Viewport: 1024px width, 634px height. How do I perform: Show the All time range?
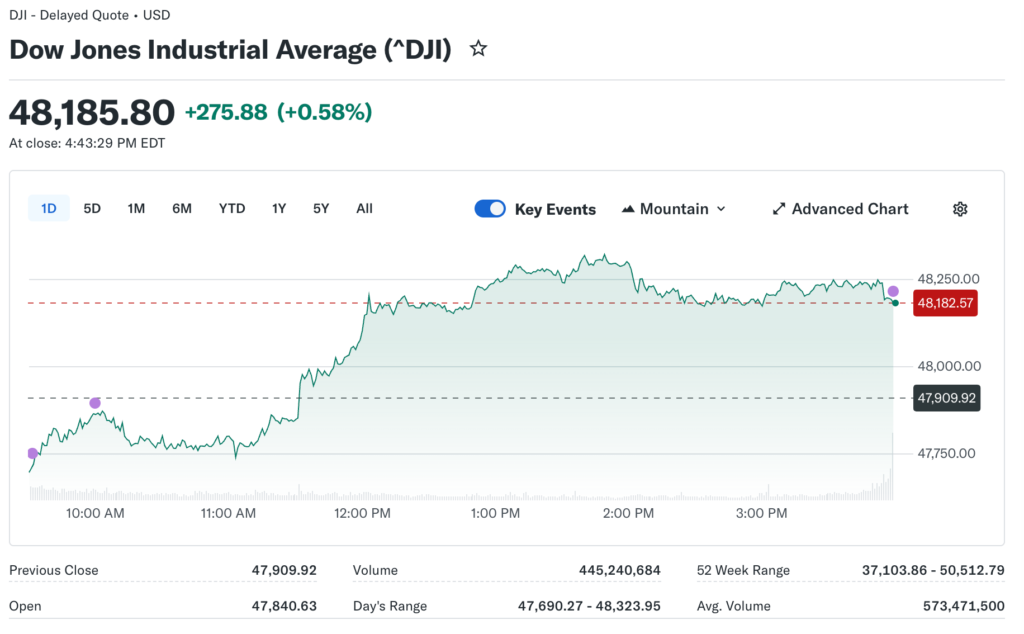(364, 209)
